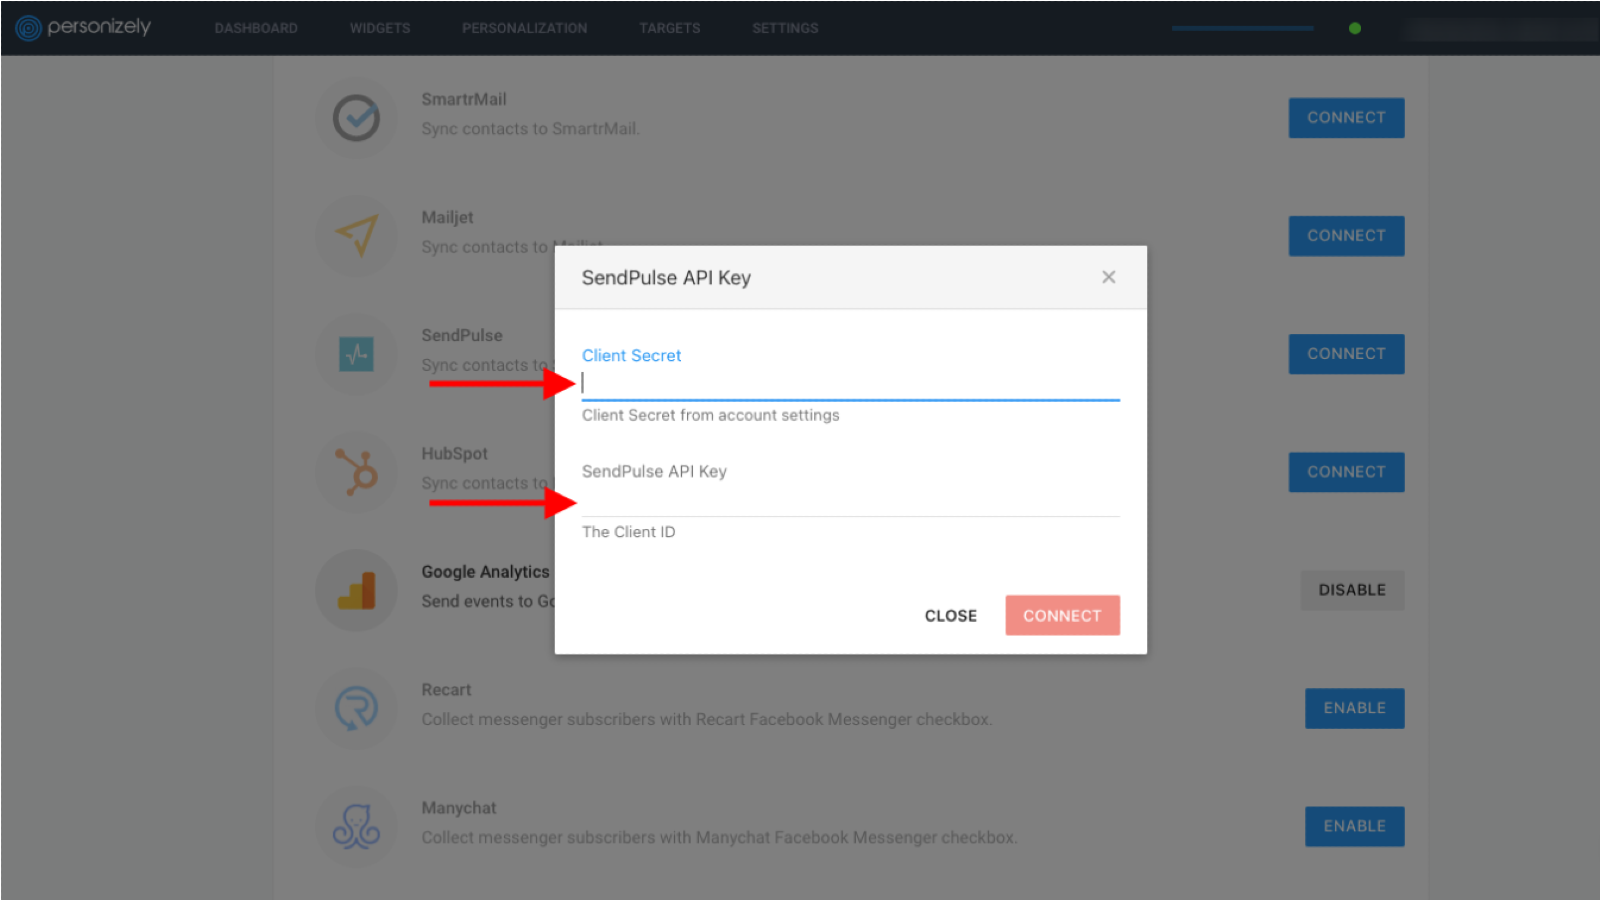Focus the Client Secret input field

tap(850, 384)
